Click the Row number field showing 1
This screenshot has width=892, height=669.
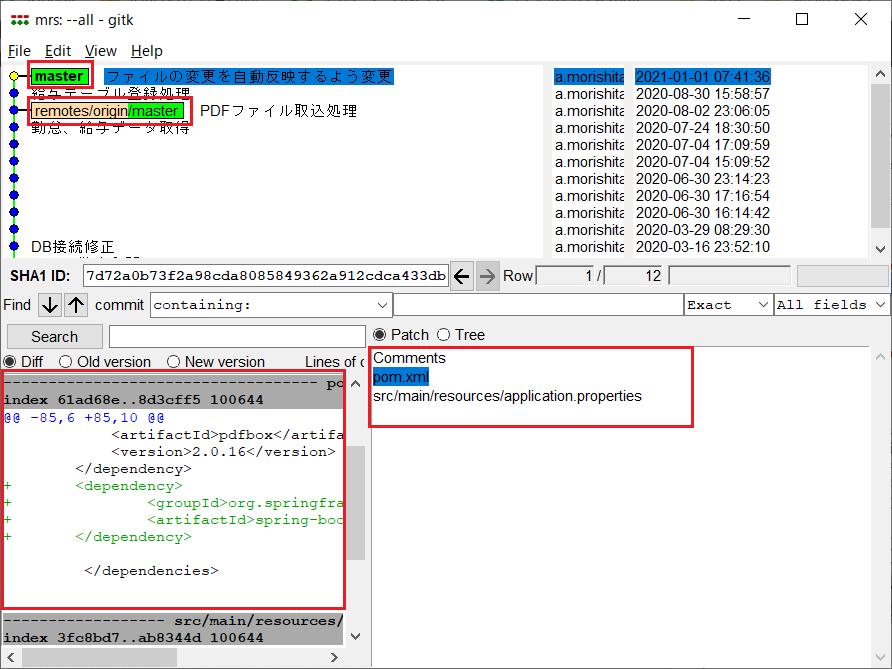click(566, 276)
